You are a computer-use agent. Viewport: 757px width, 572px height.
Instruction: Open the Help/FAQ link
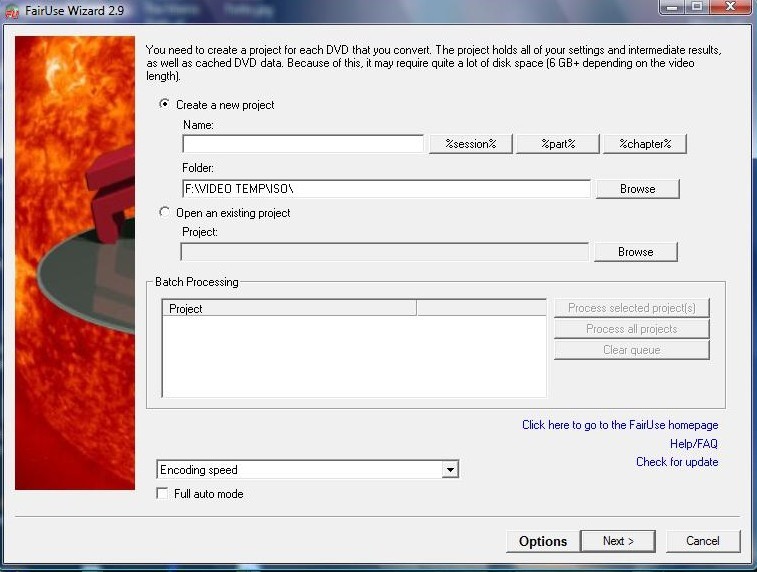point(694,444)
